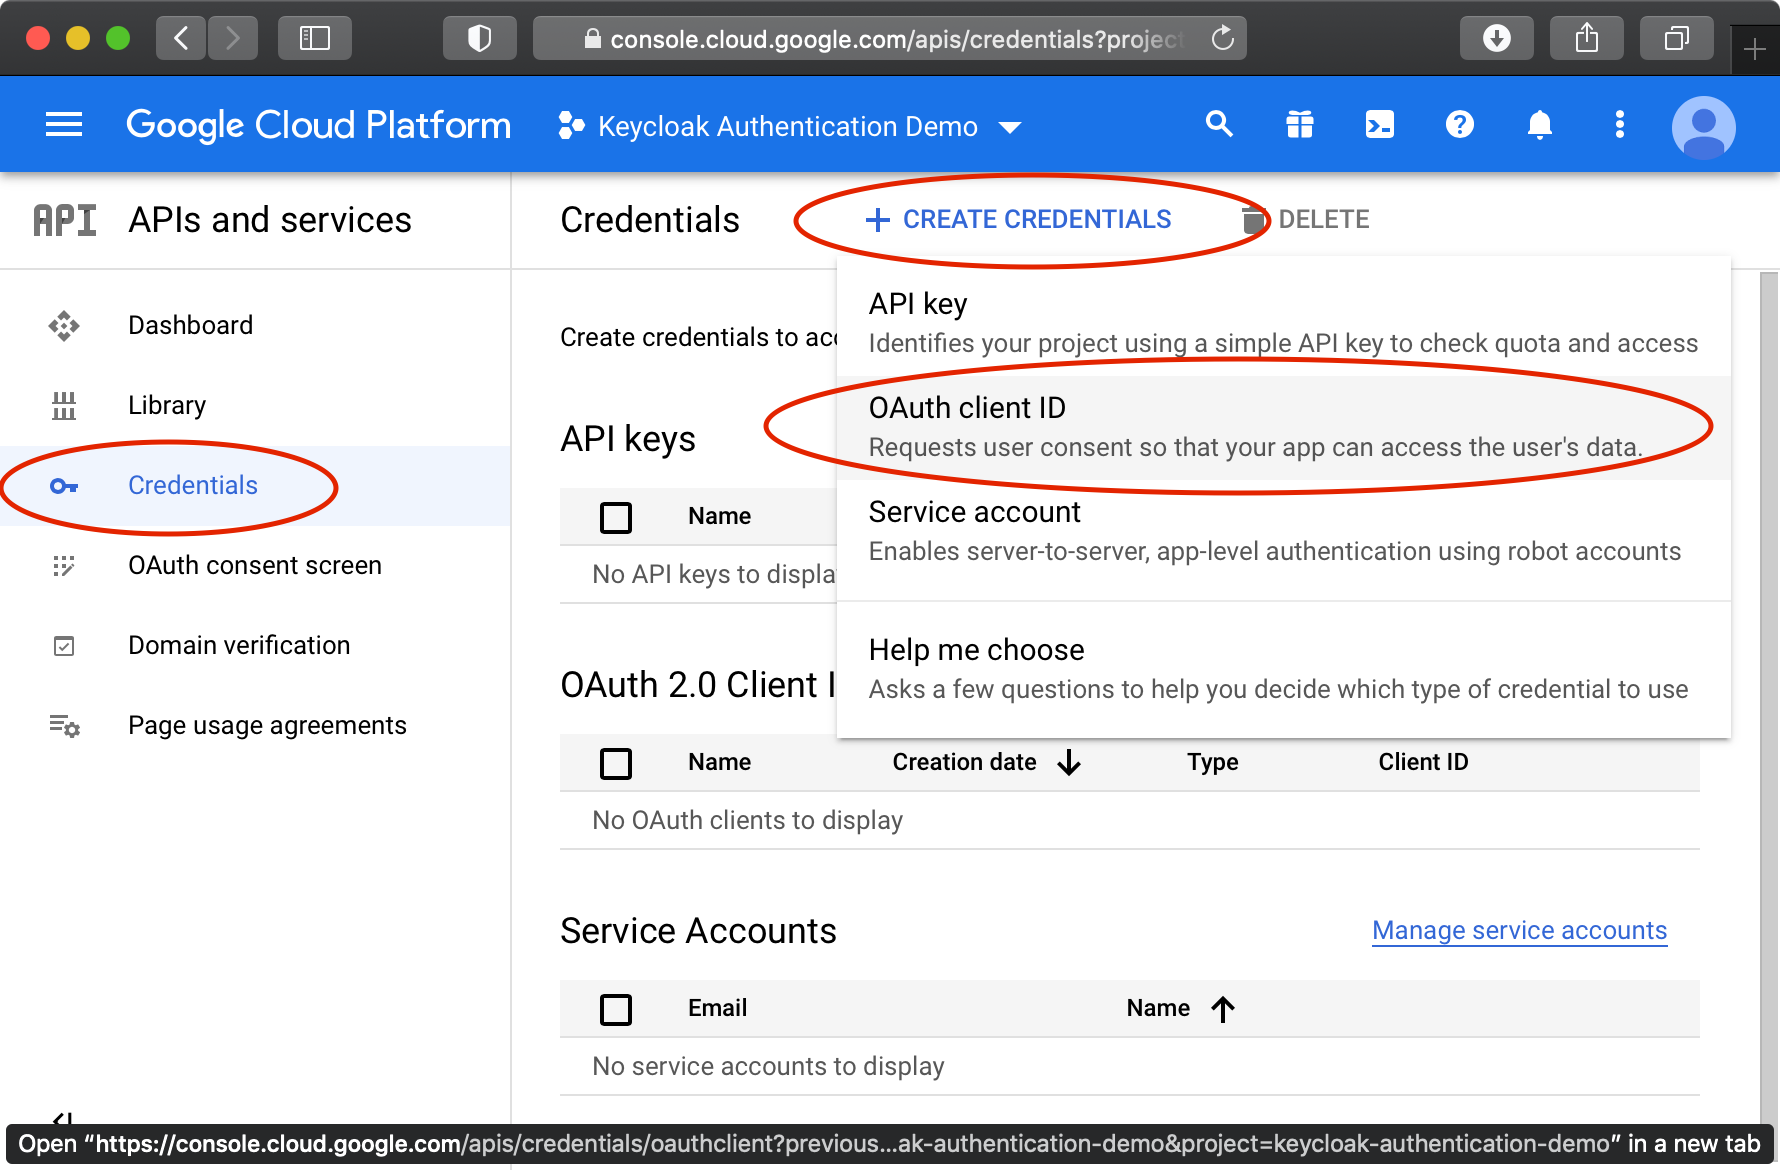This screenshot has width=1780, height=1170.
Task: Click the profile avatar
Action: [1704, 124]
